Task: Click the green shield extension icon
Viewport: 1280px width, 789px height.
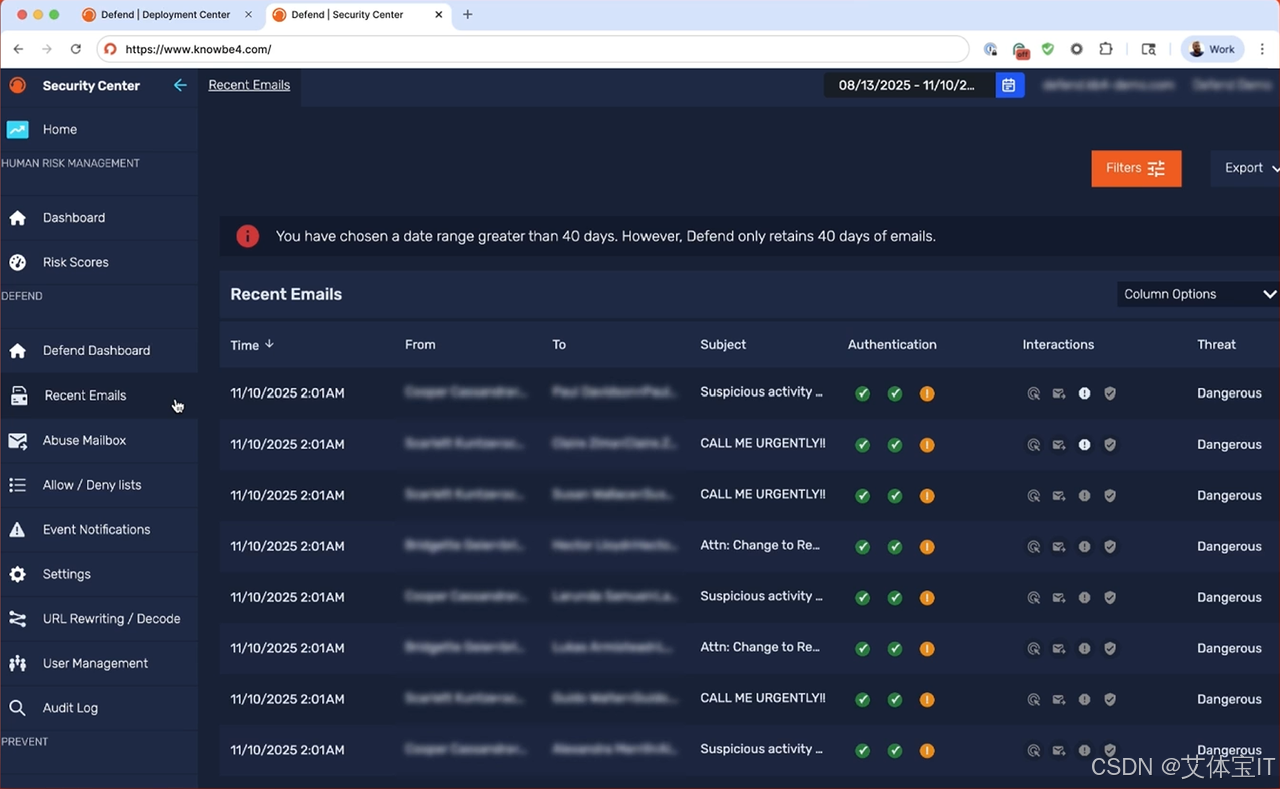Action: 1048,49
